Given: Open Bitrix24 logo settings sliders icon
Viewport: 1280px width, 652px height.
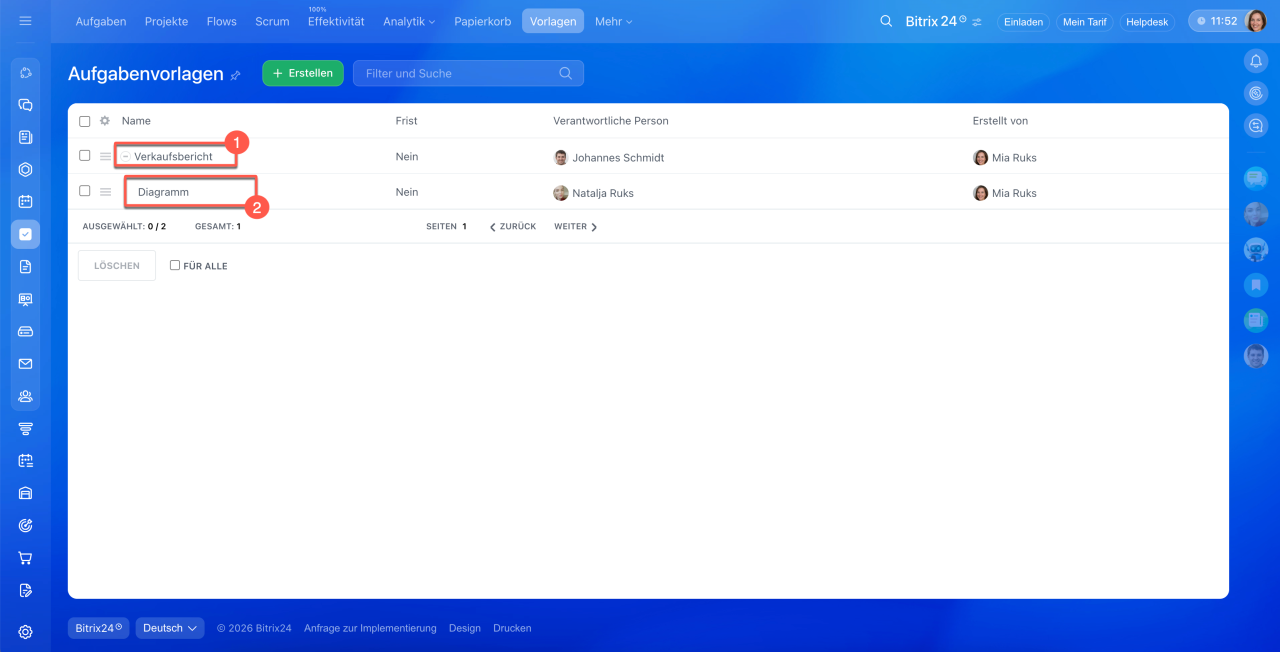Looking at the screenshot, I should click(977, 22).
